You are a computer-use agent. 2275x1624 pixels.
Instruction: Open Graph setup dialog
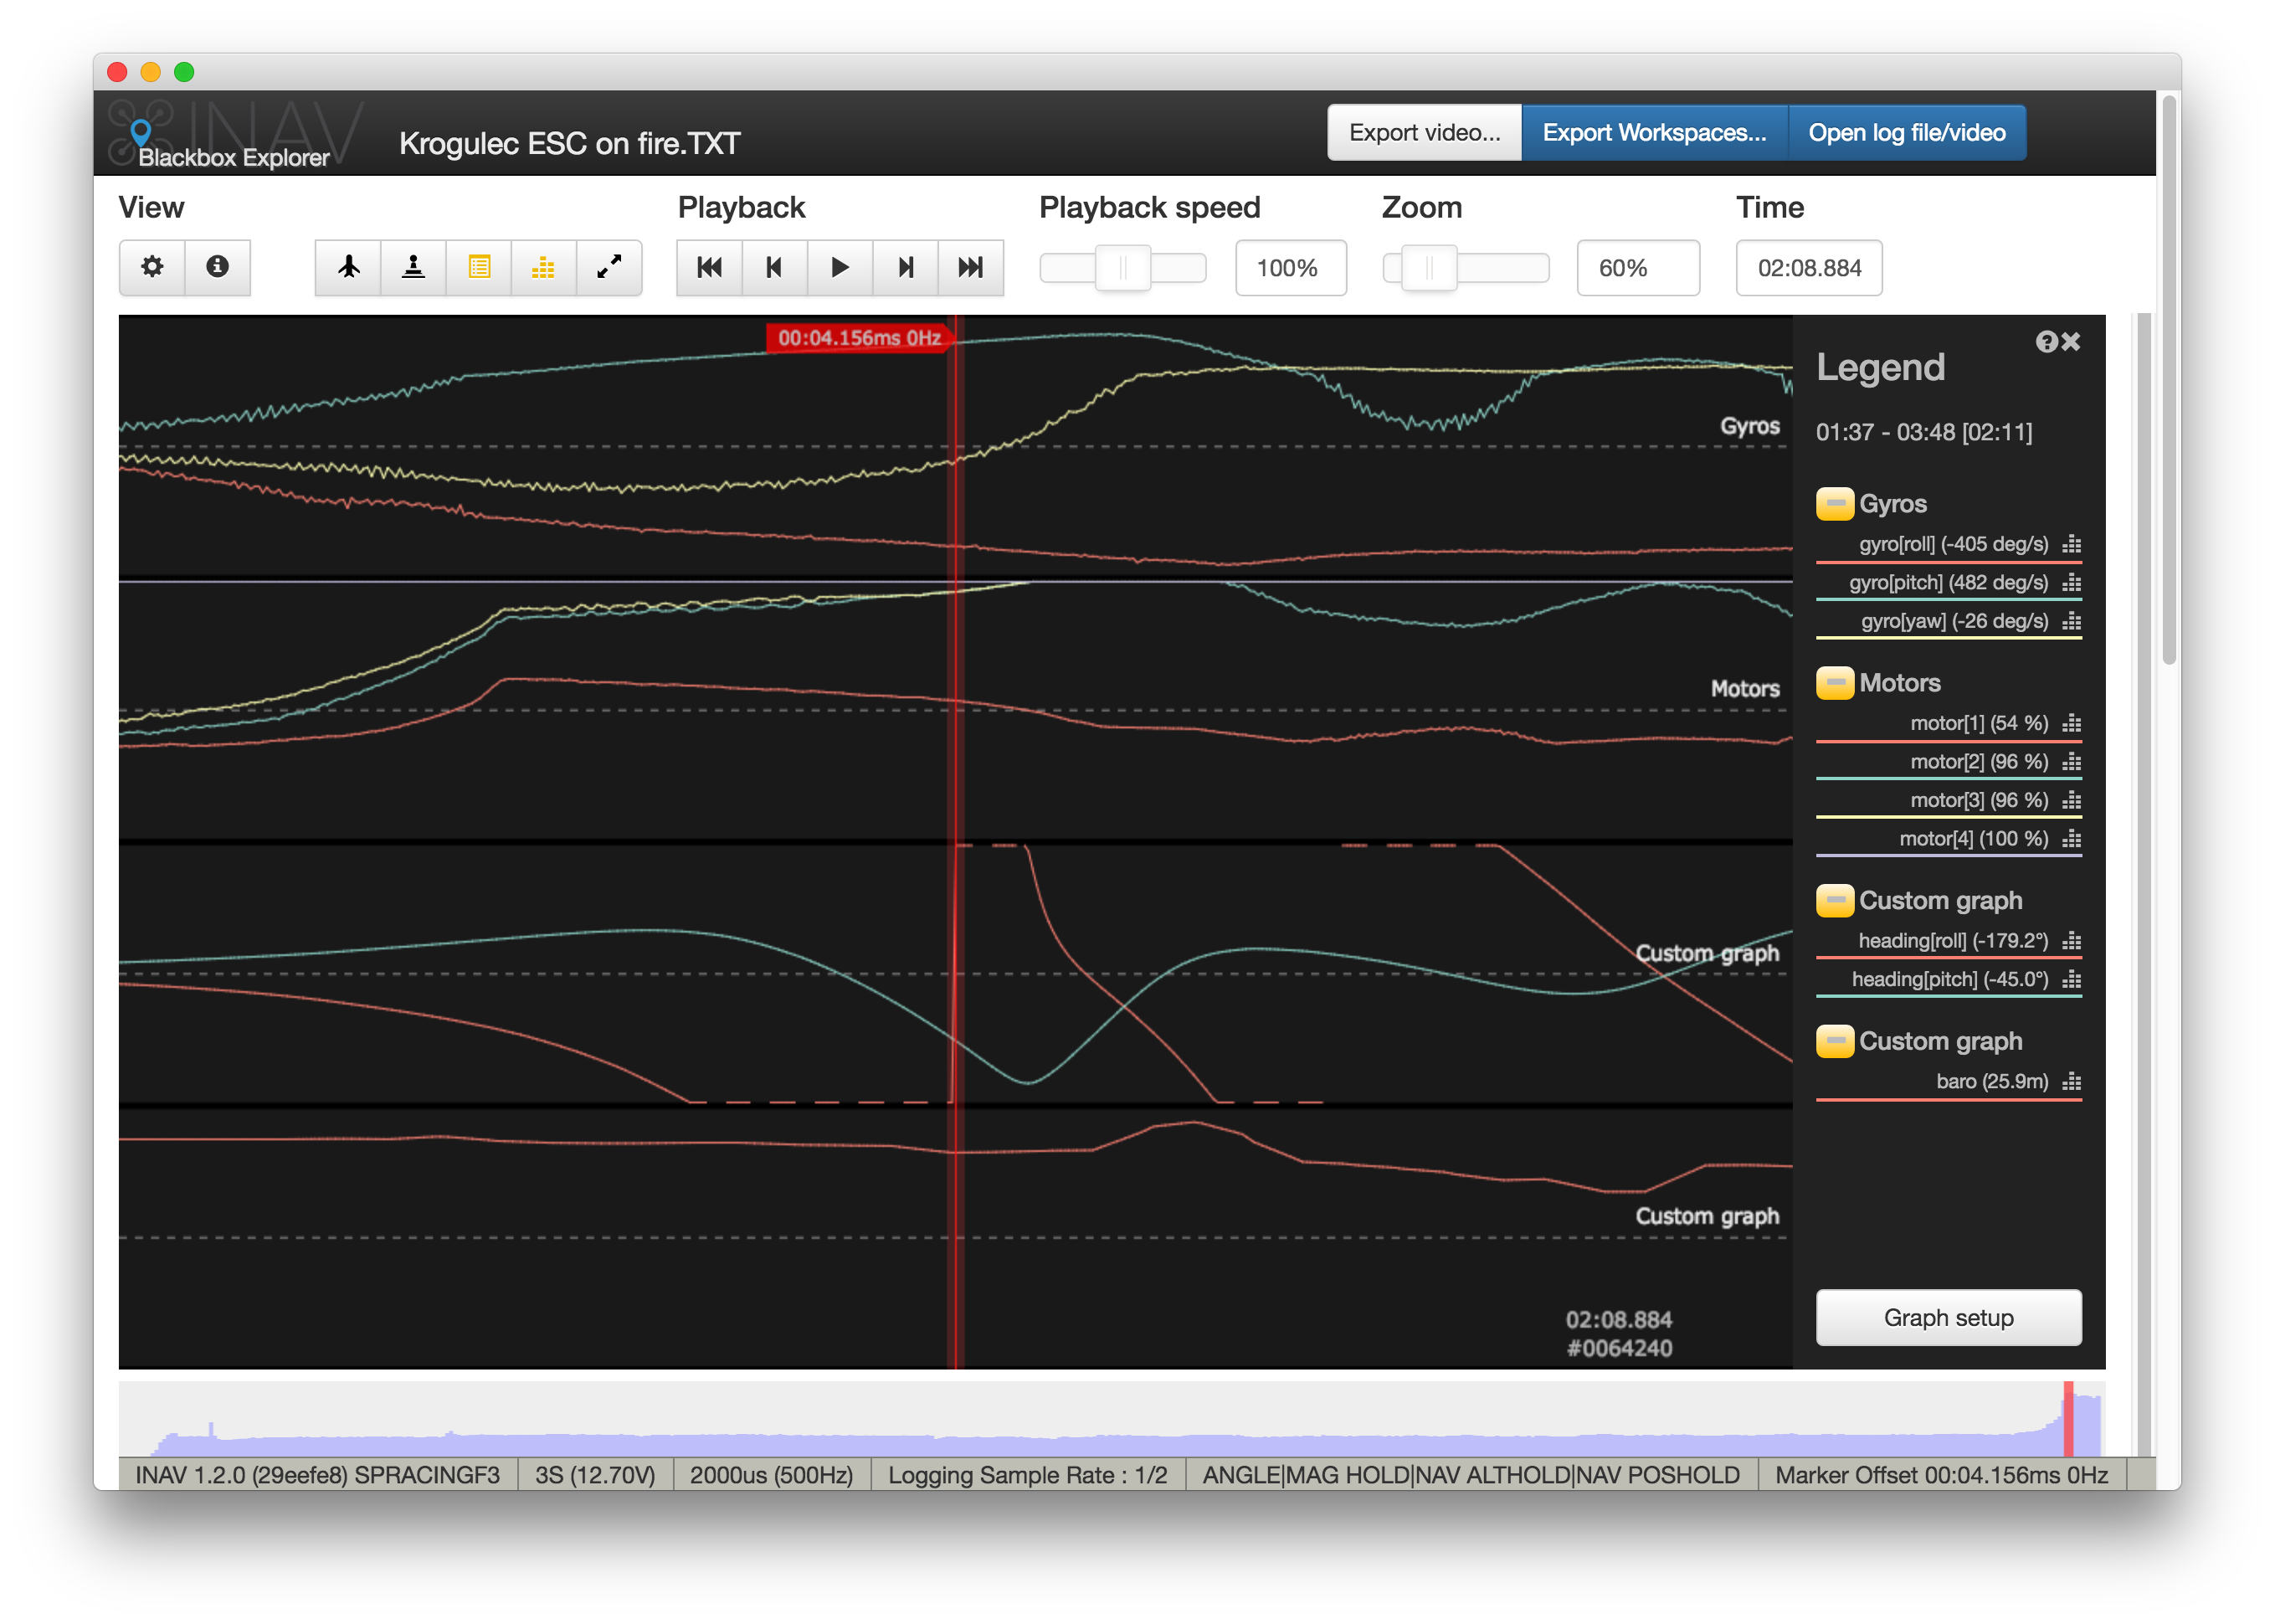(x=1948, y=1317)
